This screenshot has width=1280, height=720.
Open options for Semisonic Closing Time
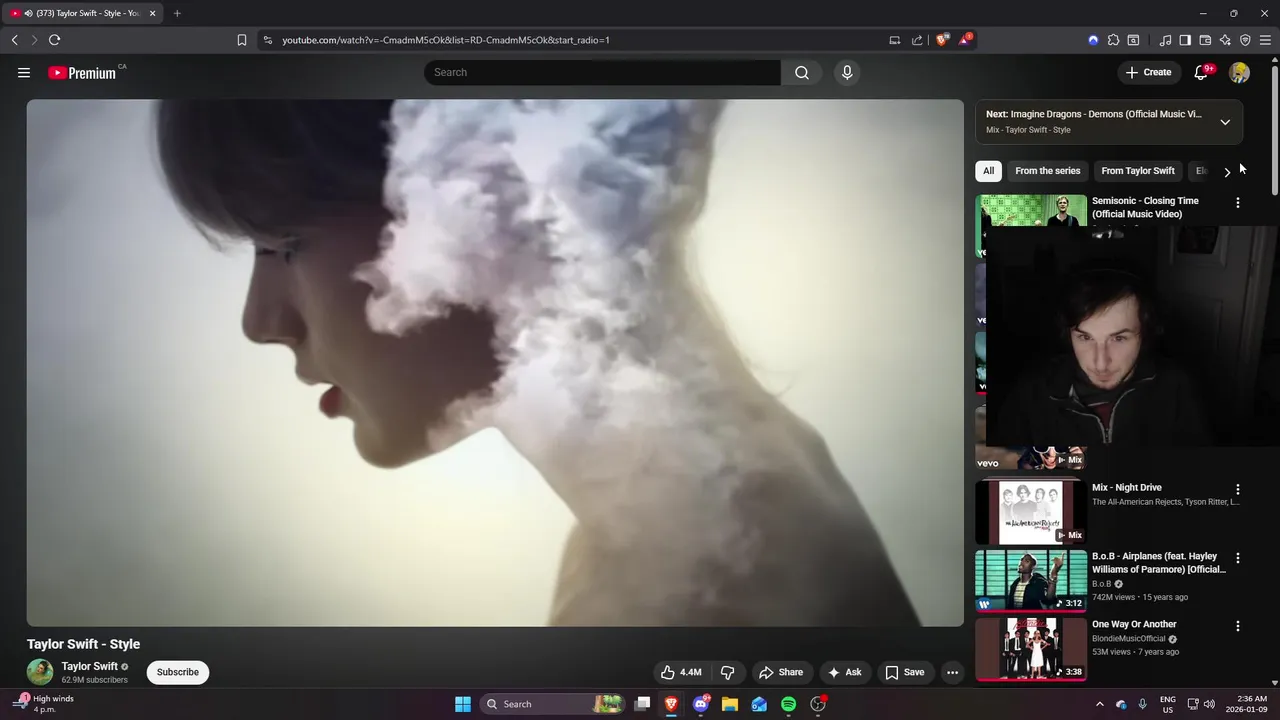(1237, 203)
